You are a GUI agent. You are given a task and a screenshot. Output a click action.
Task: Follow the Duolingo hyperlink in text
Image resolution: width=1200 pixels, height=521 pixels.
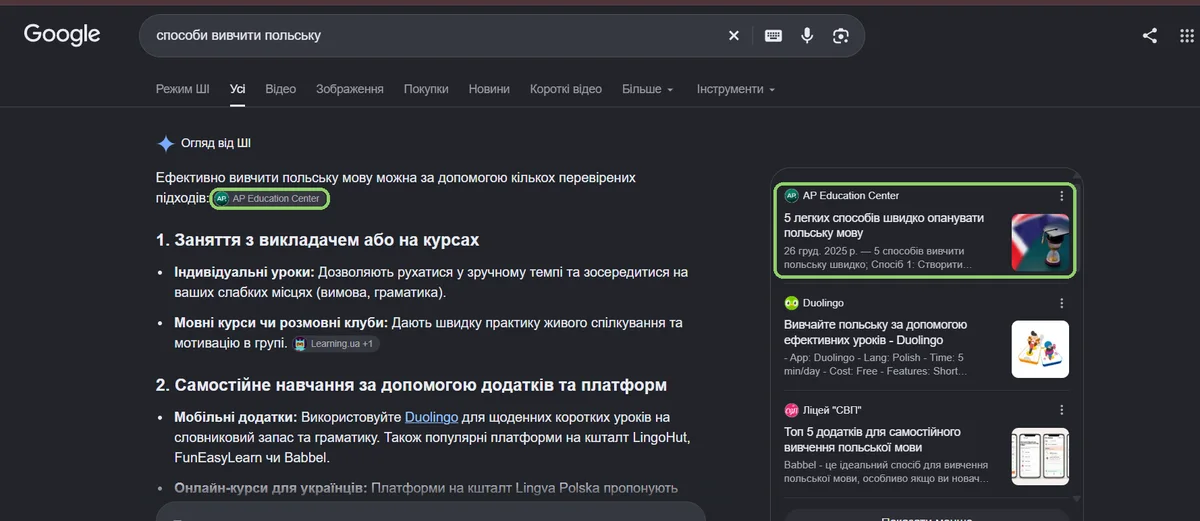coord(433,417)
